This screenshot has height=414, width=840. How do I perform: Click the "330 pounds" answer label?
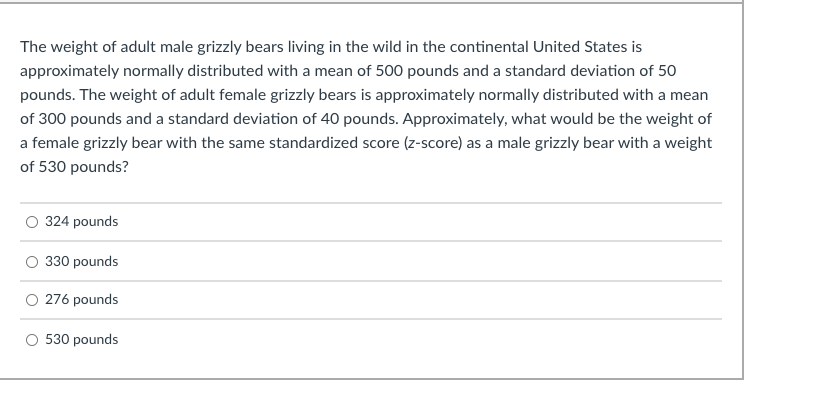pyautogui.click(x=82, y=262)
